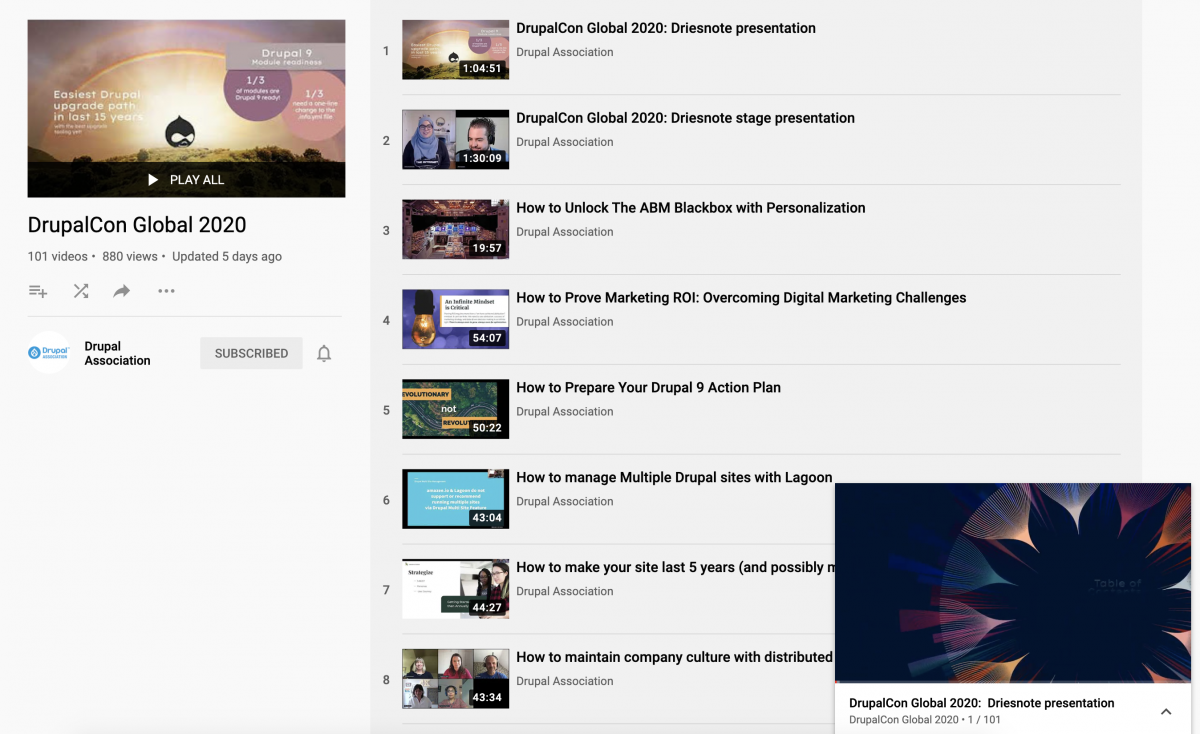
Task: Open 'How to manage Multiple Drupal sites' title
Action: pos(674,478)
